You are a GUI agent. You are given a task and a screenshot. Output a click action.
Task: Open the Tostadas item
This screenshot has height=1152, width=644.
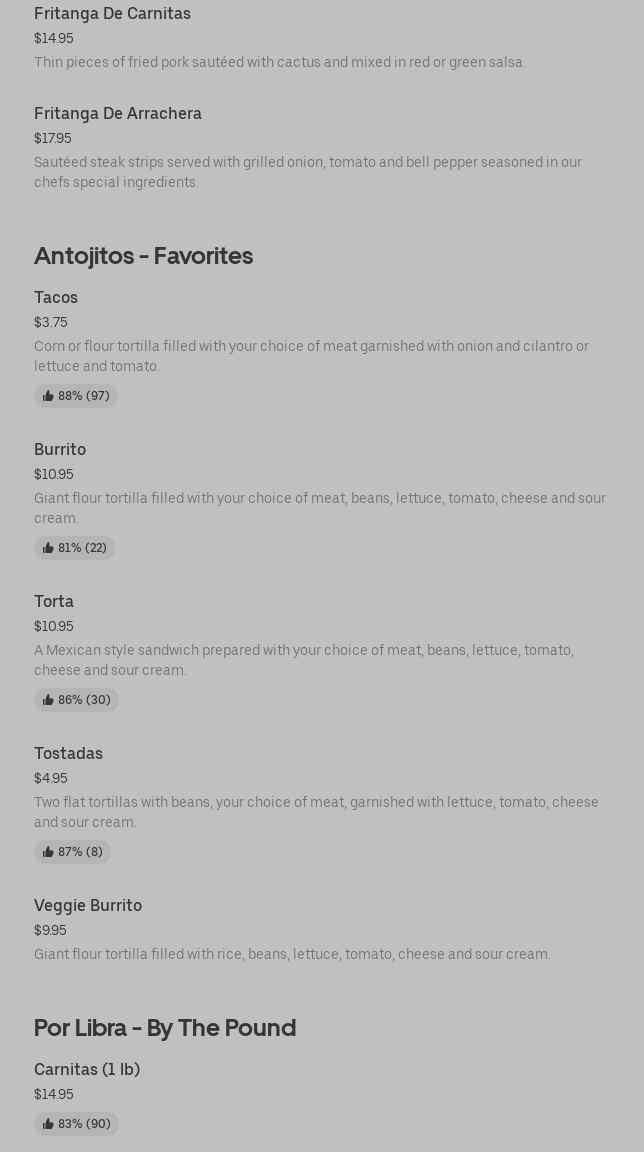point(68,753)
